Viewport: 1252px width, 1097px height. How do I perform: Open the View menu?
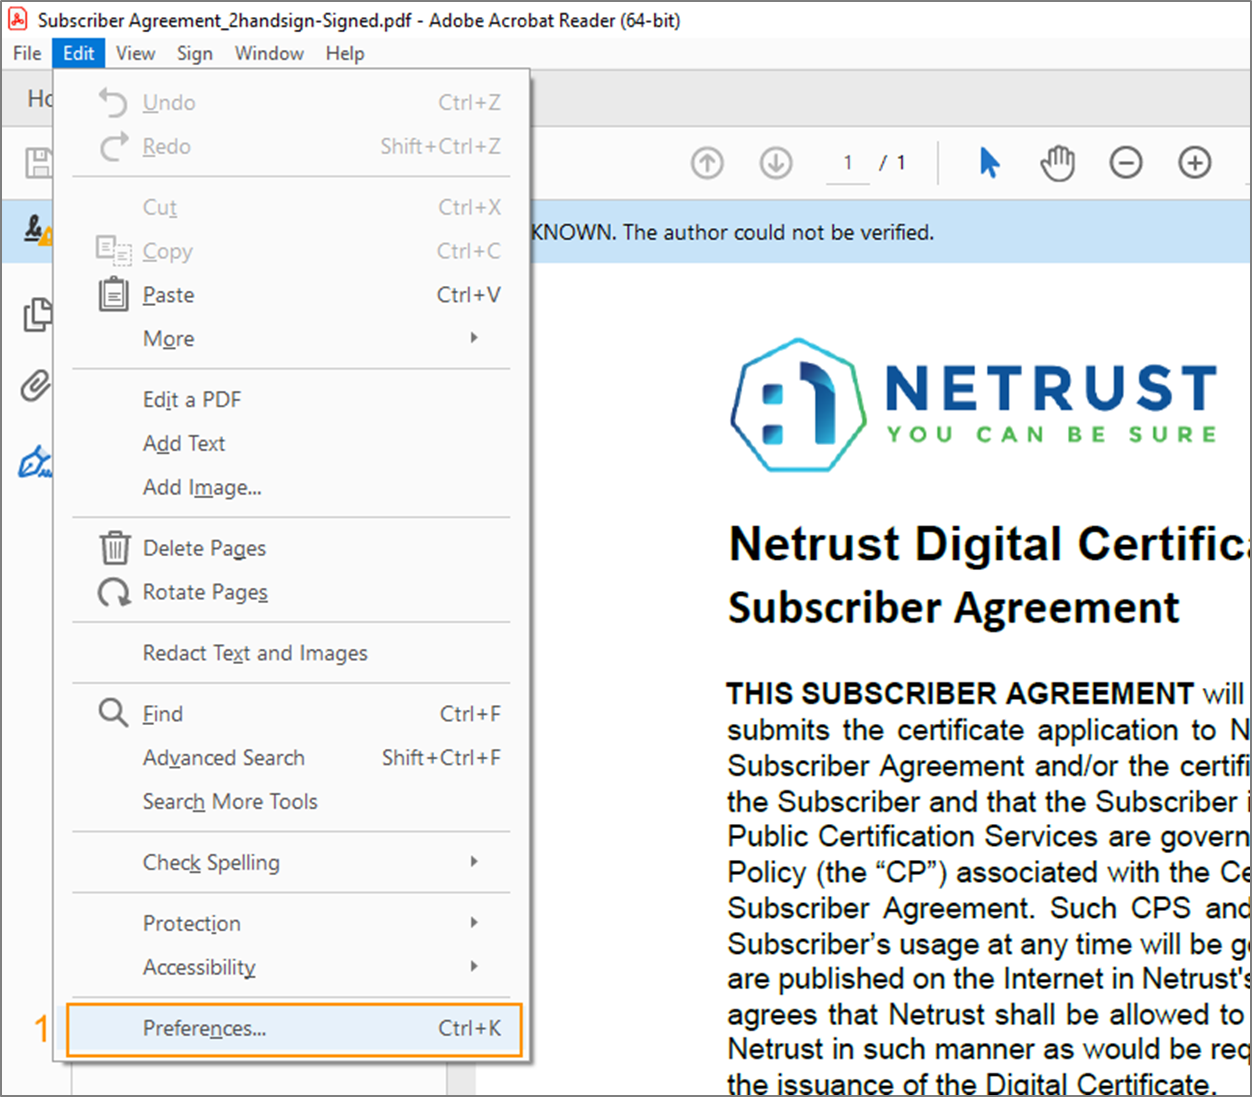click(135, 53)
